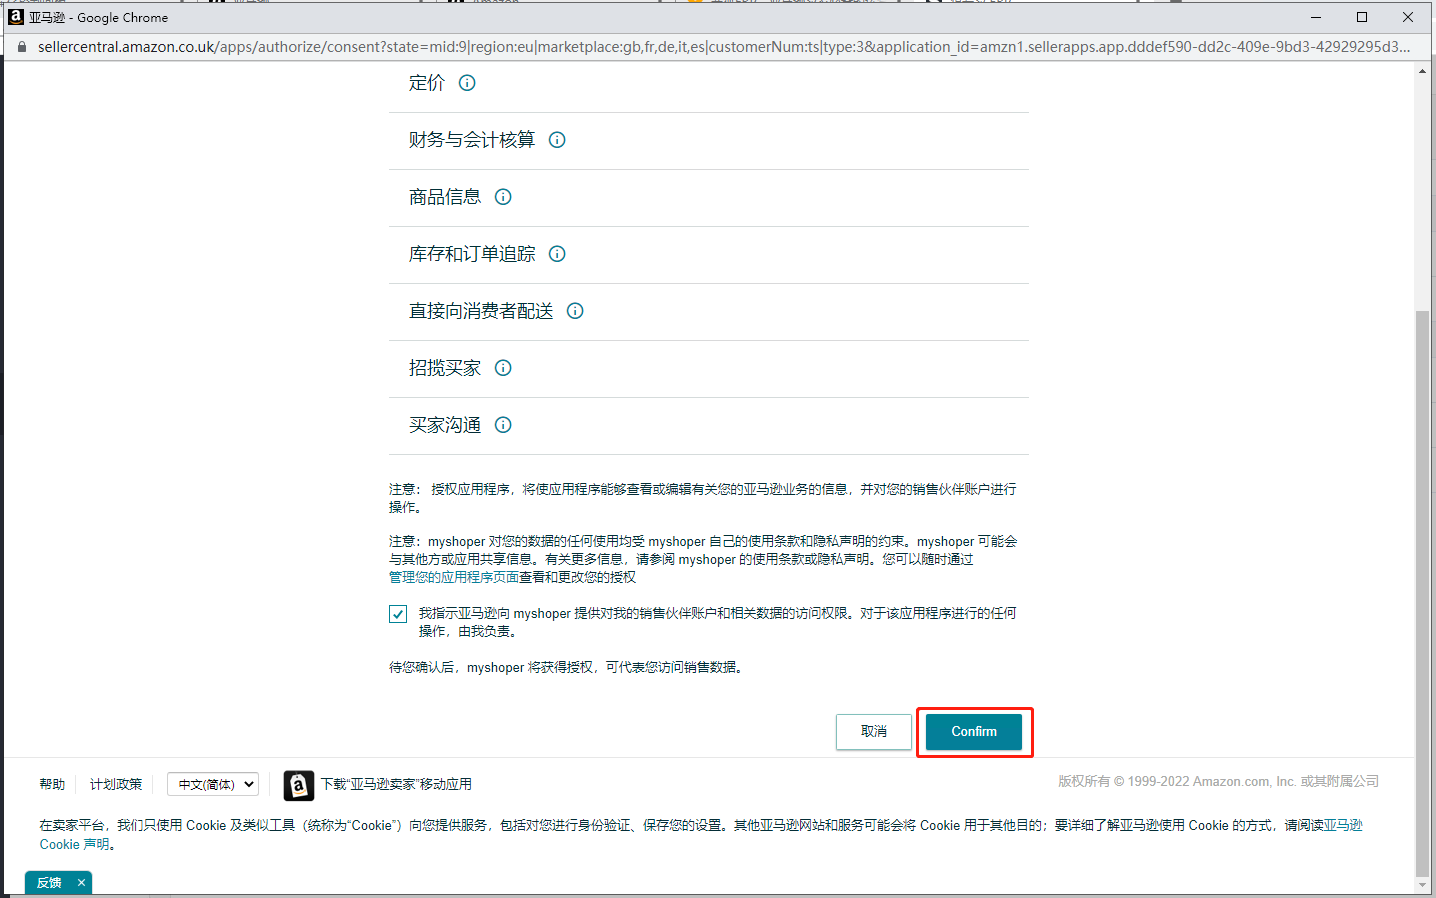Open the 帮助 help link
The width and height of the screenshot is (1436, 898).
click(x=52, y=785)
